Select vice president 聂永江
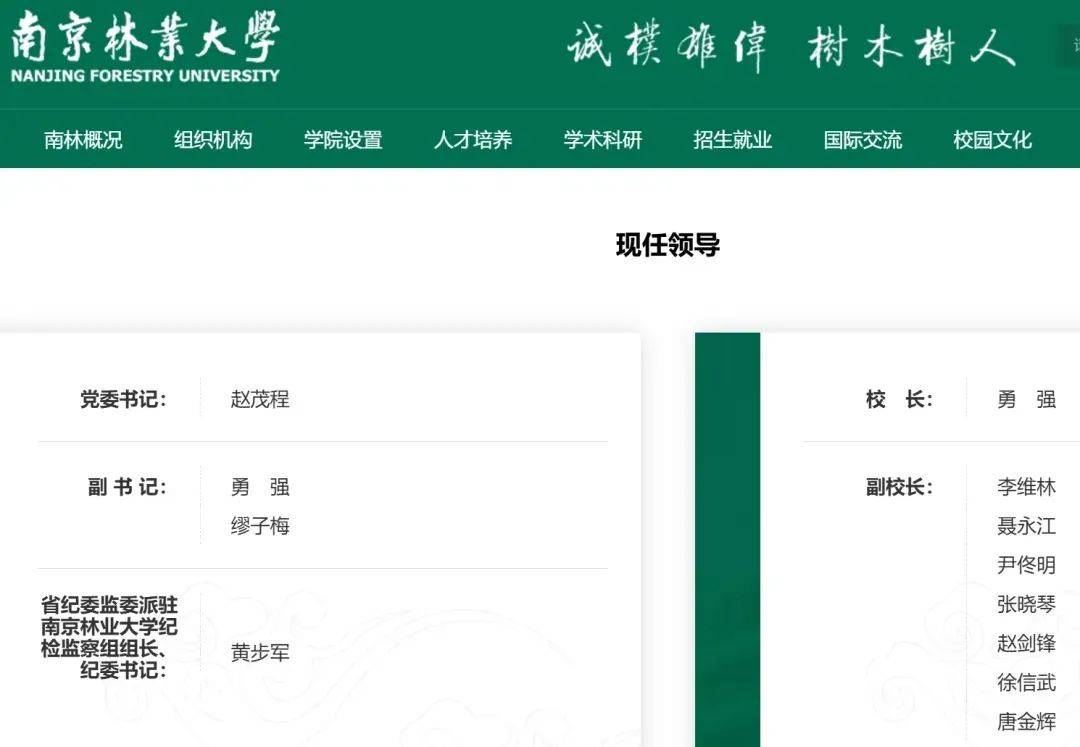This screenshot has width=1080, height=747. tap(1026, 526)
